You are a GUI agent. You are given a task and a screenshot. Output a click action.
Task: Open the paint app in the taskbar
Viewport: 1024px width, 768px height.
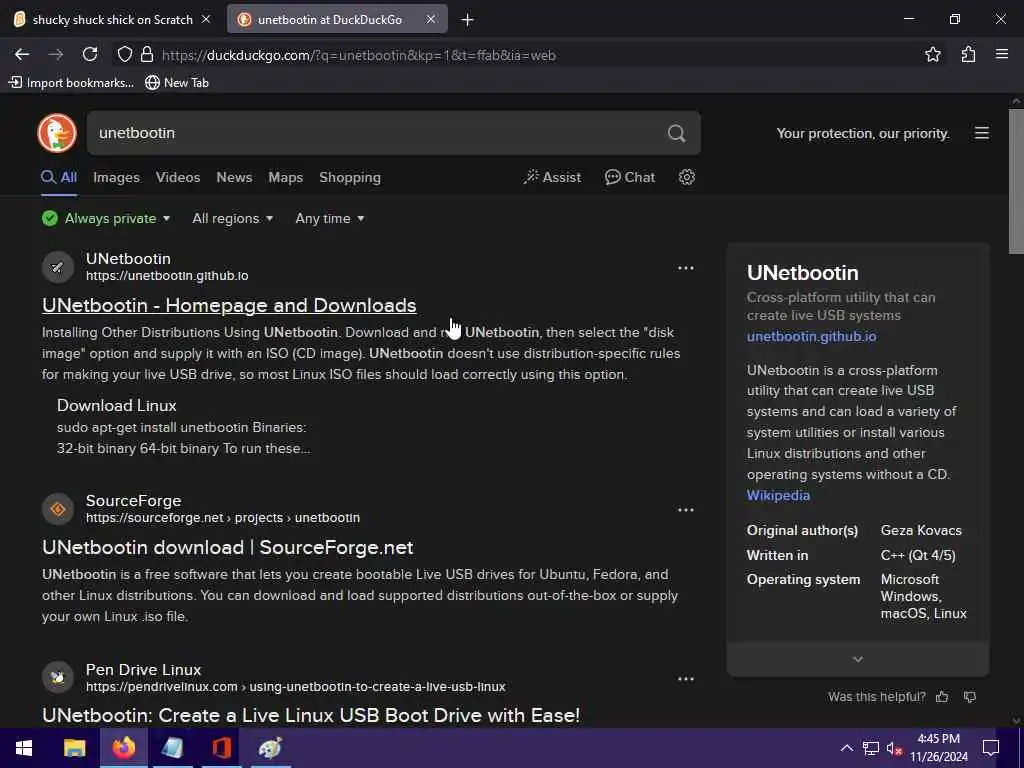click(x=270, y=748)
